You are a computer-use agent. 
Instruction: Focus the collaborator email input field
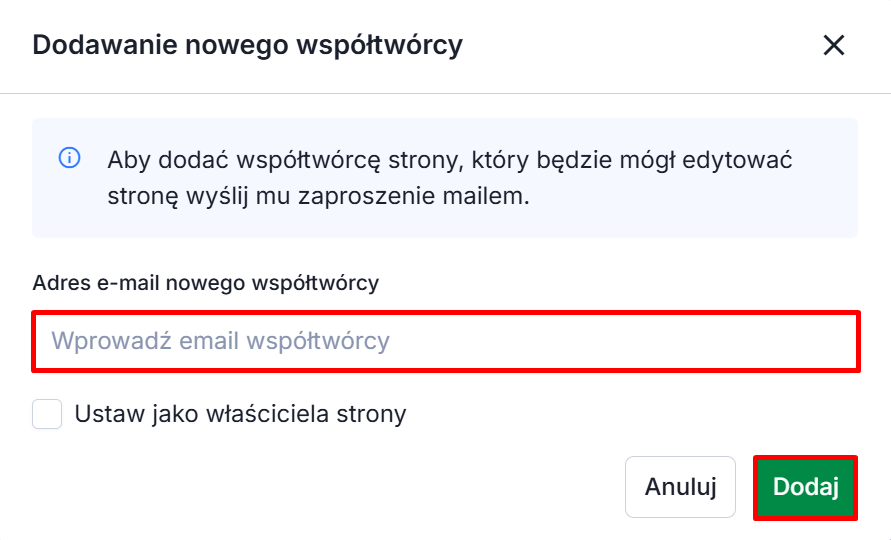[445, 341]
